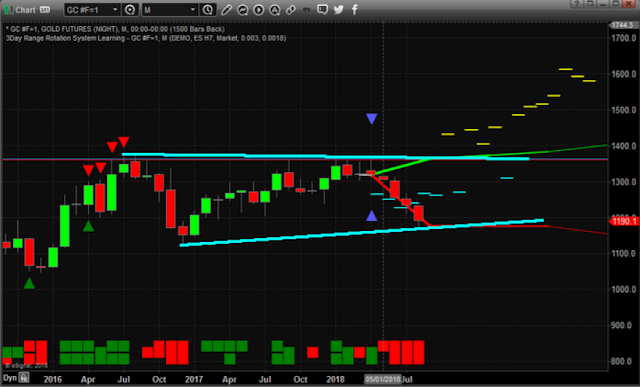Detach the chart window with the pop-out button
This screenshot has height=387, width=640.
coord(590,4)
